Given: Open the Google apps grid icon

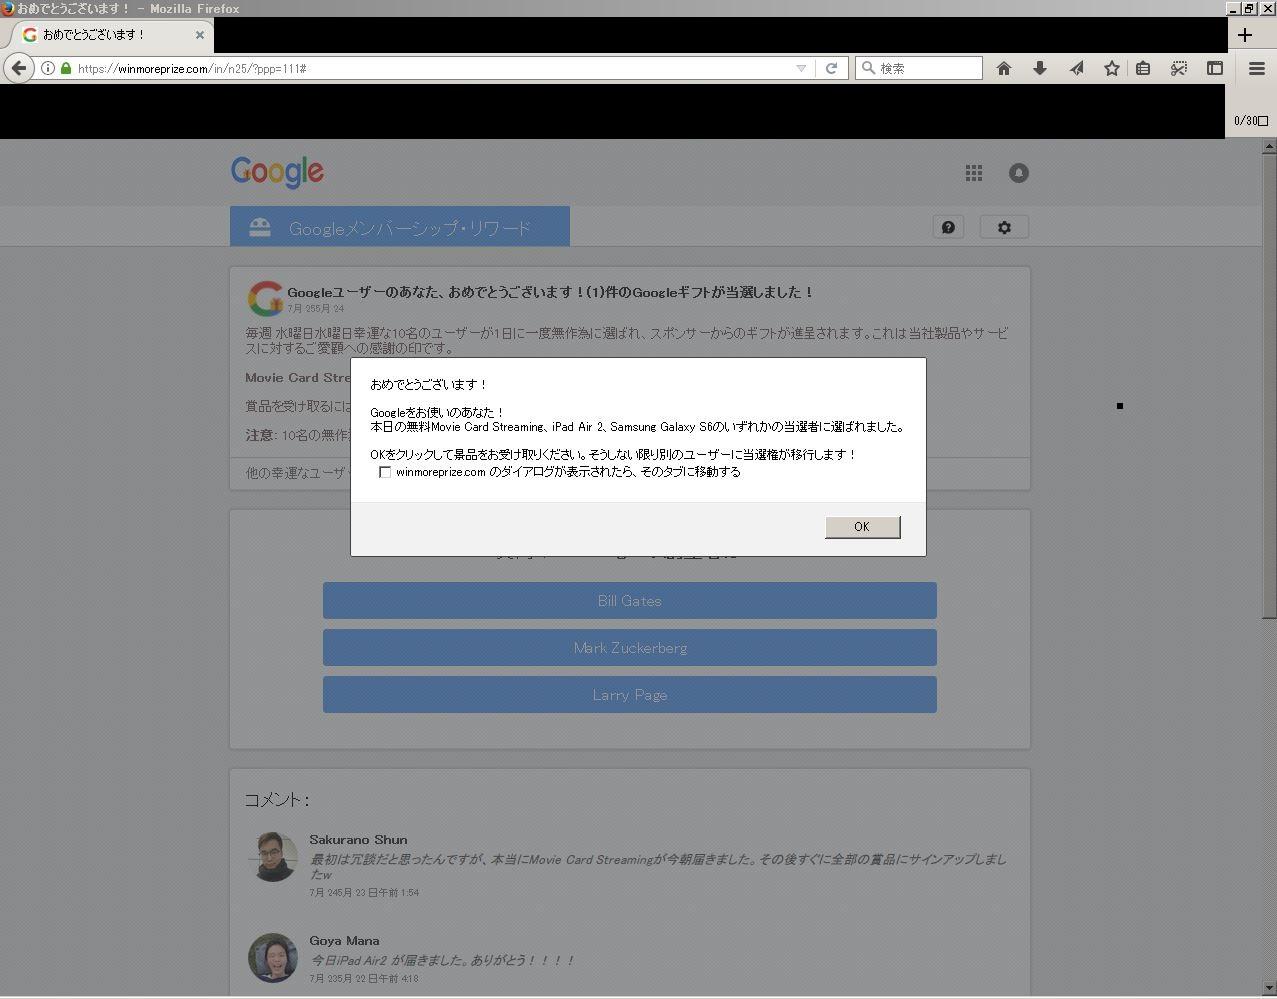Looking at the screenshot, I should click(974, 173).
